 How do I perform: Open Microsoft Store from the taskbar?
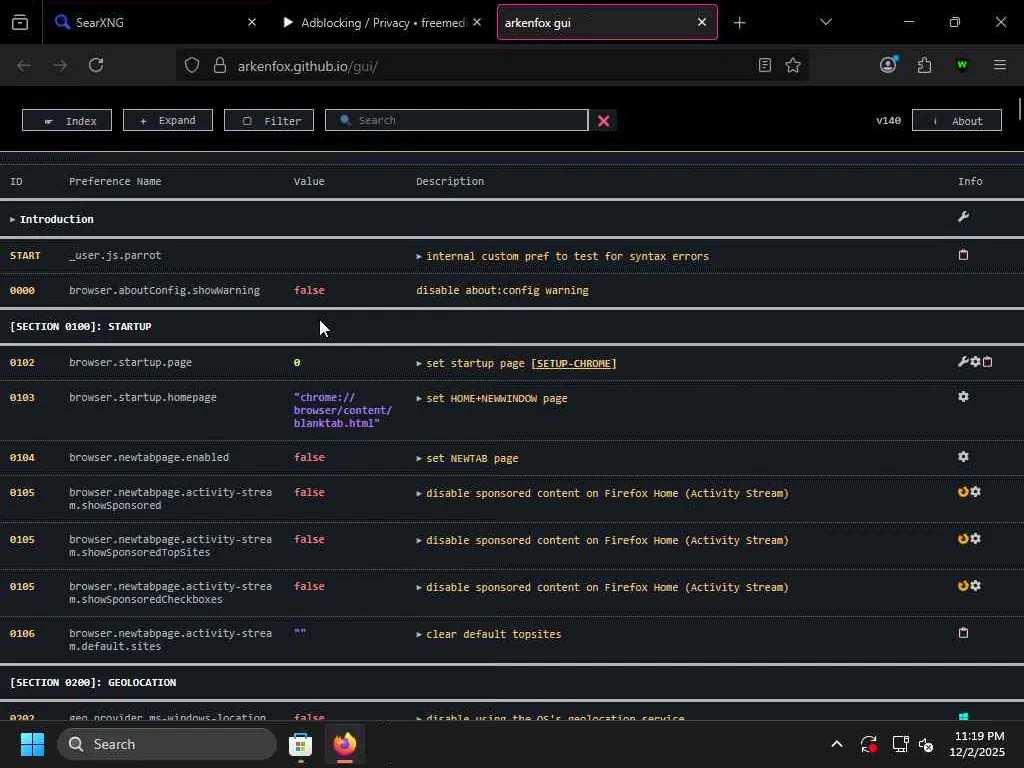pos(300,744)
